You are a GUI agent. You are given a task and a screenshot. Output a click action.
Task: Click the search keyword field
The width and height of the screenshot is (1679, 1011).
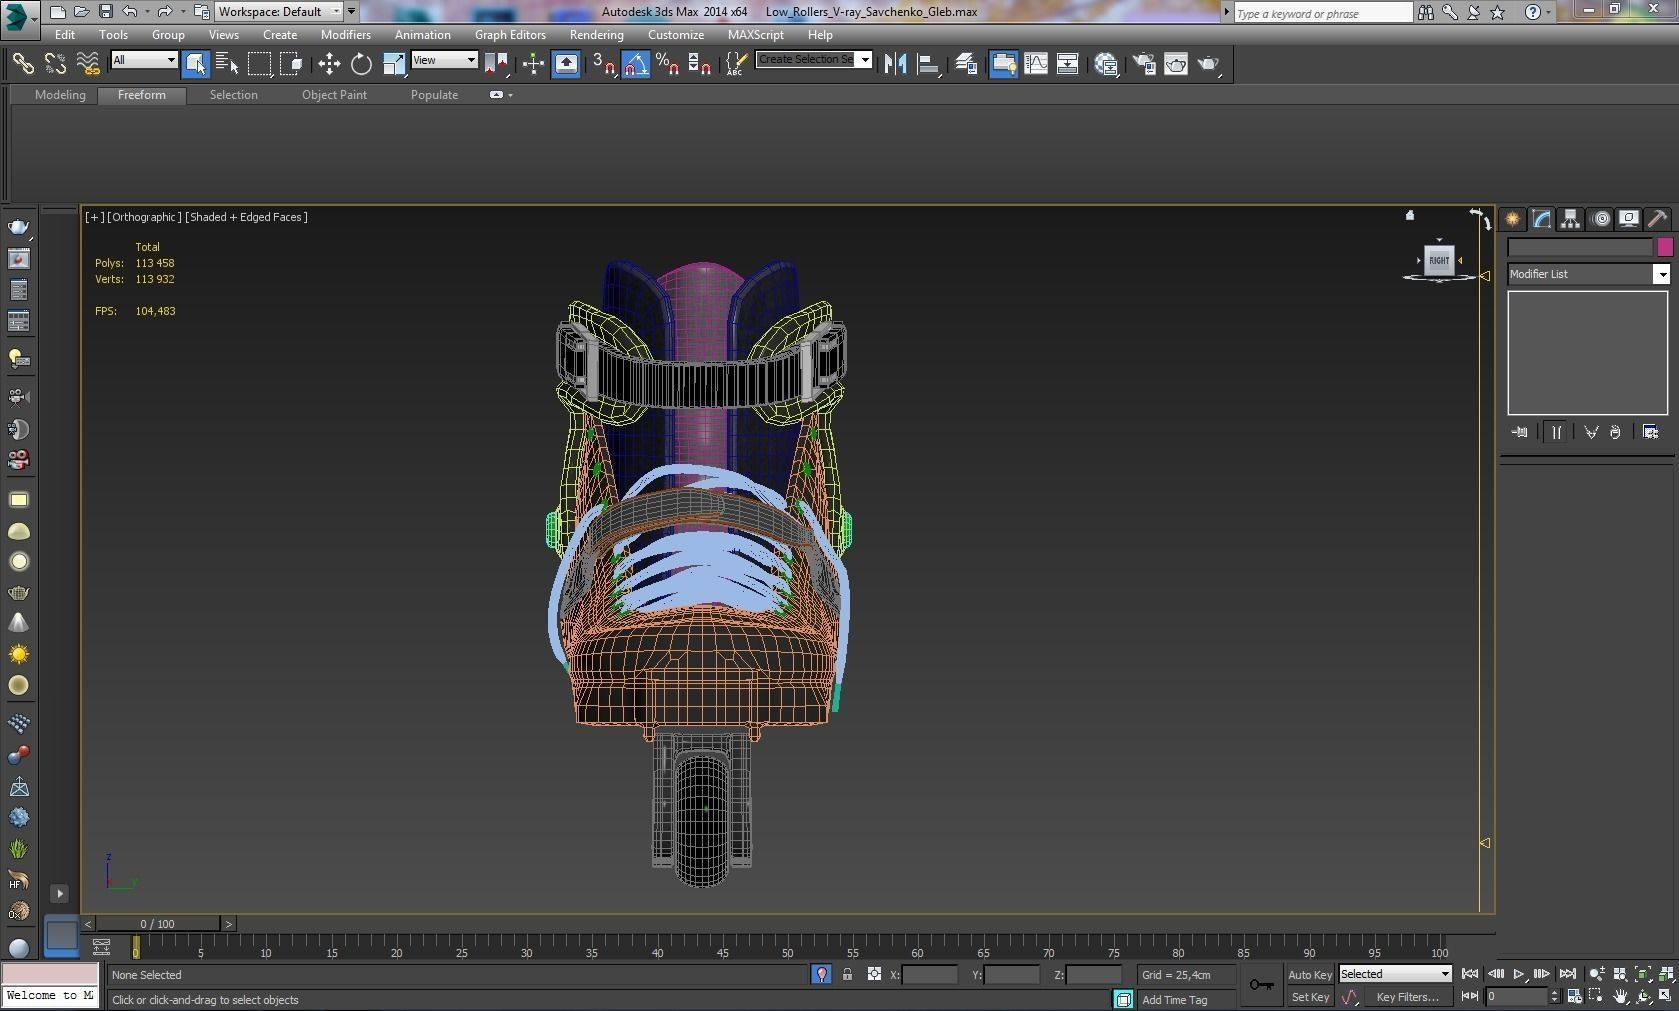(1322, 13)
